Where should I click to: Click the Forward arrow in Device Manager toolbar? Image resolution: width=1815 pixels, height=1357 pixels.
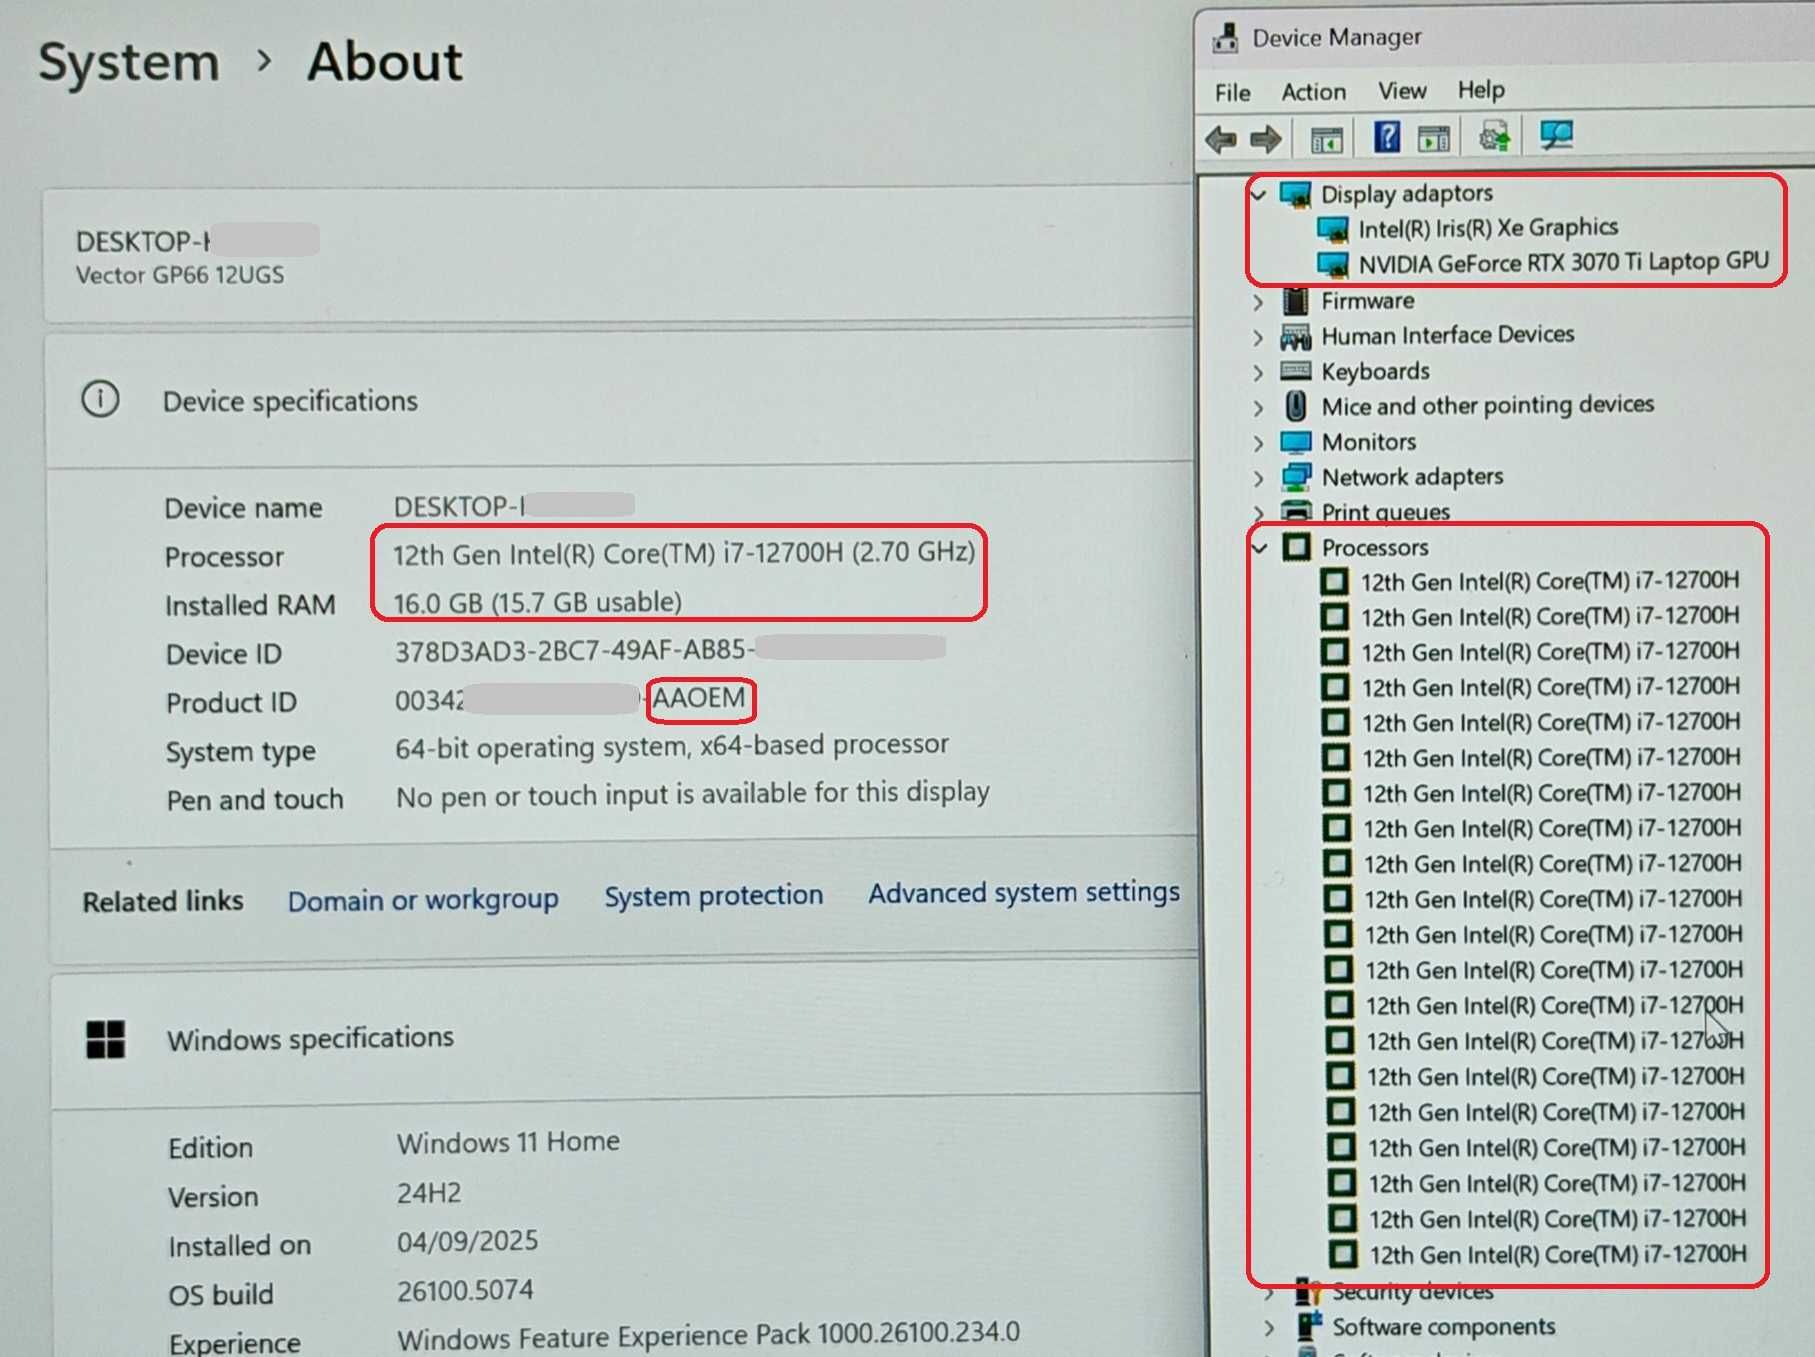(x=1266, y=139)
